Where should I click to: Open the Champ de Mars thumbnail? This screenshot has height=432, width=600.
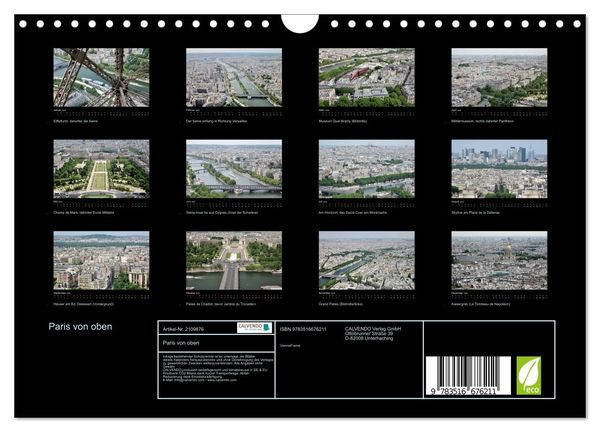101,169
